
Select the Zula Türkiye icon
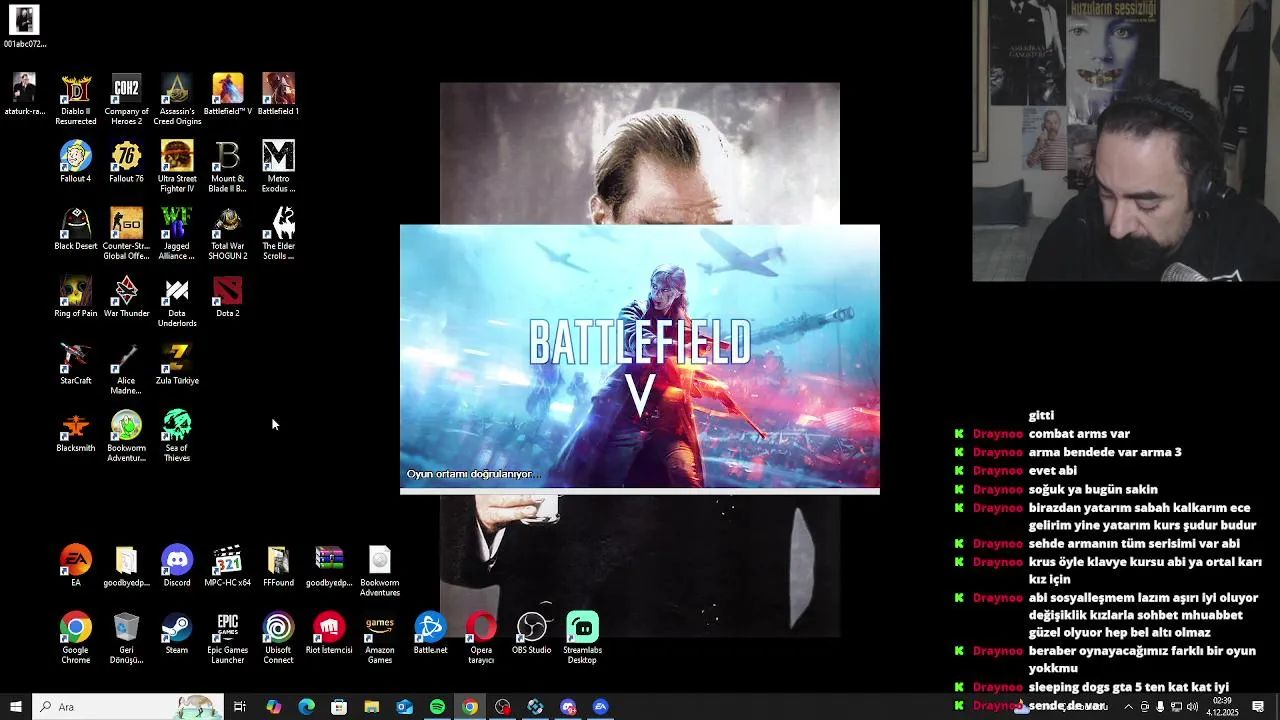pos(177,363)
